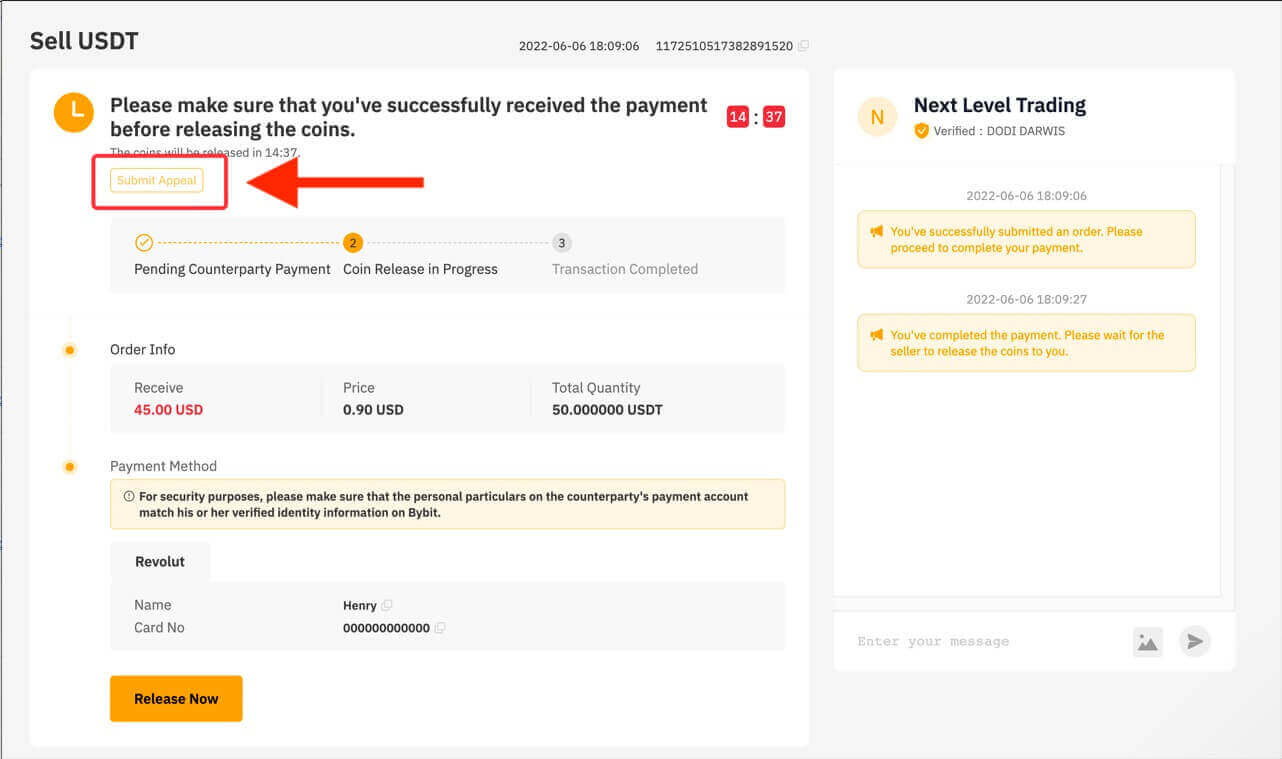Copy the order number using the copy icon

tap(802, 45)
